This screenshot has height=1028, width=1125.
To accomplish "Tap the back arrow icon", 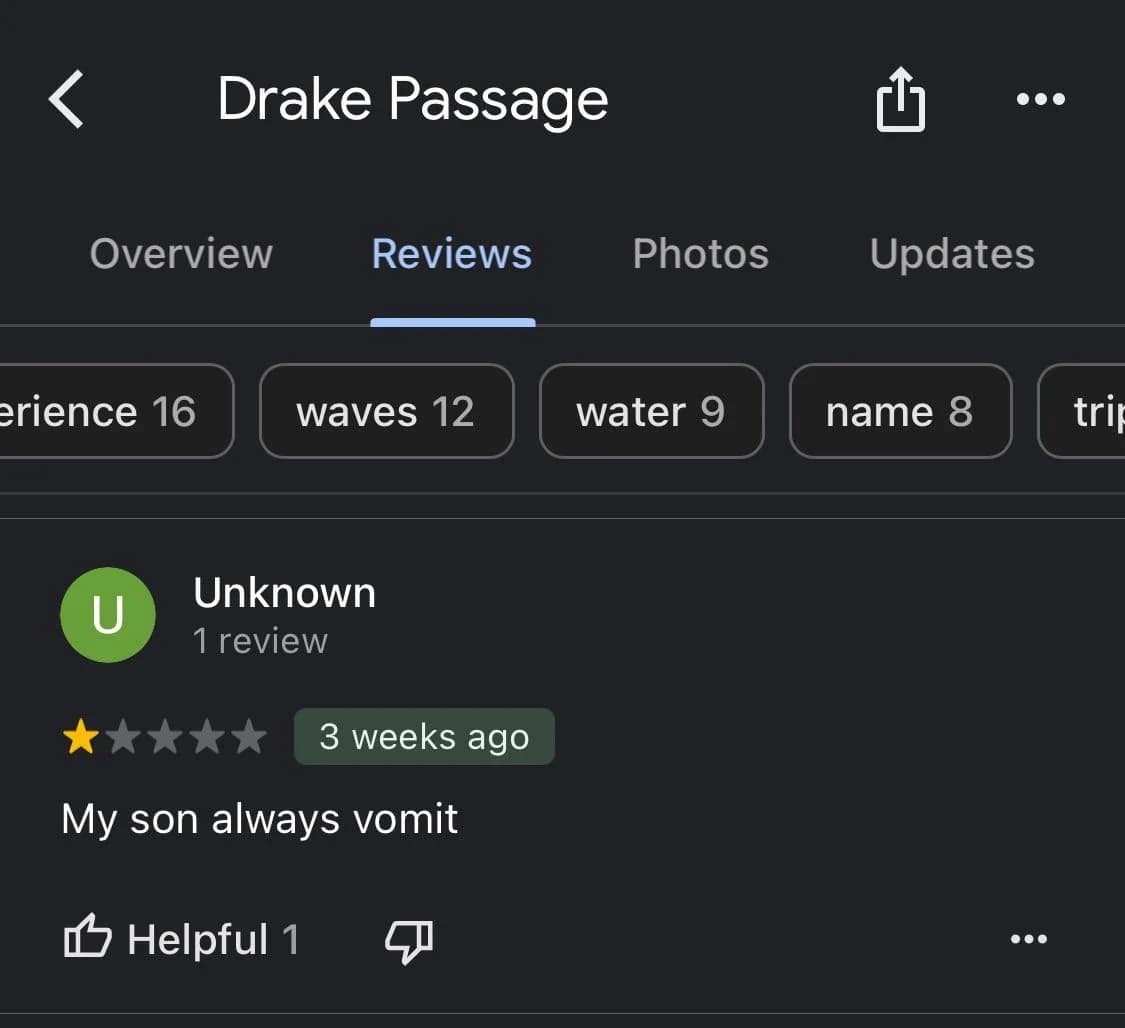I will click(x=66, y=99).
